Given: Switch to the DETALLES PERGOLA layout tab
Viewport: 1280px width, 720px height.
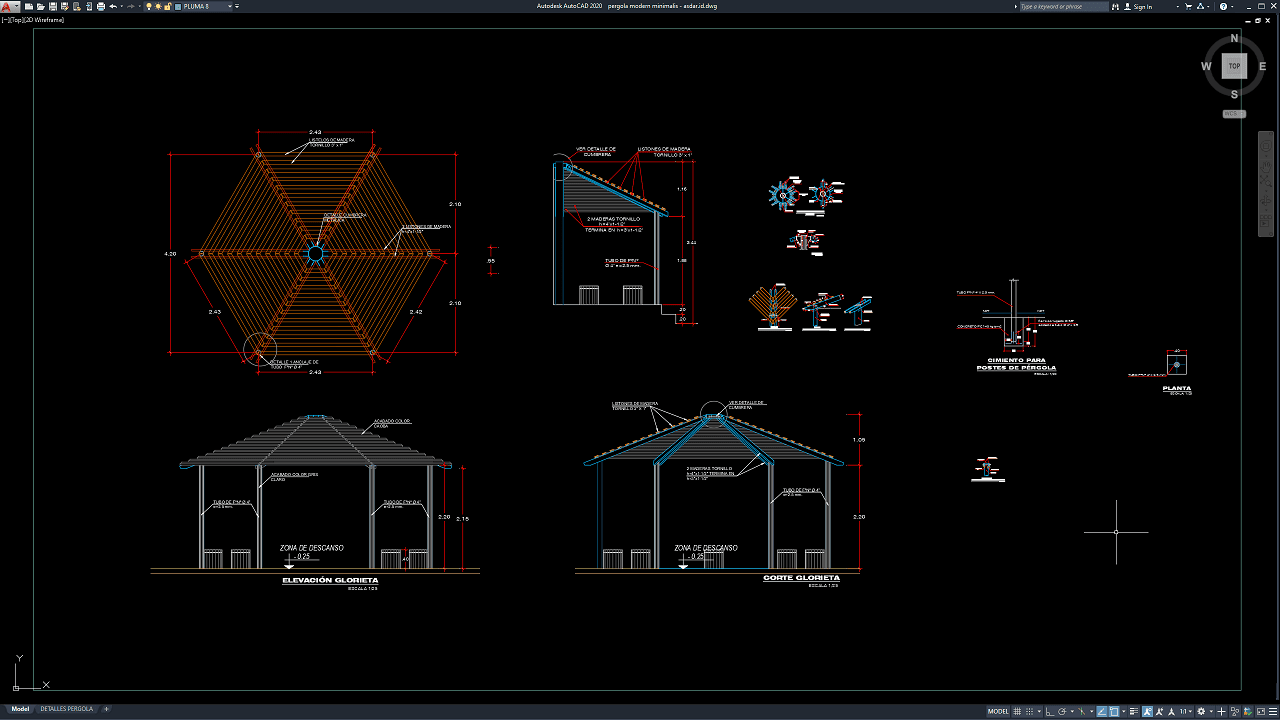Looking at the screenshot, I should point(66,709).
